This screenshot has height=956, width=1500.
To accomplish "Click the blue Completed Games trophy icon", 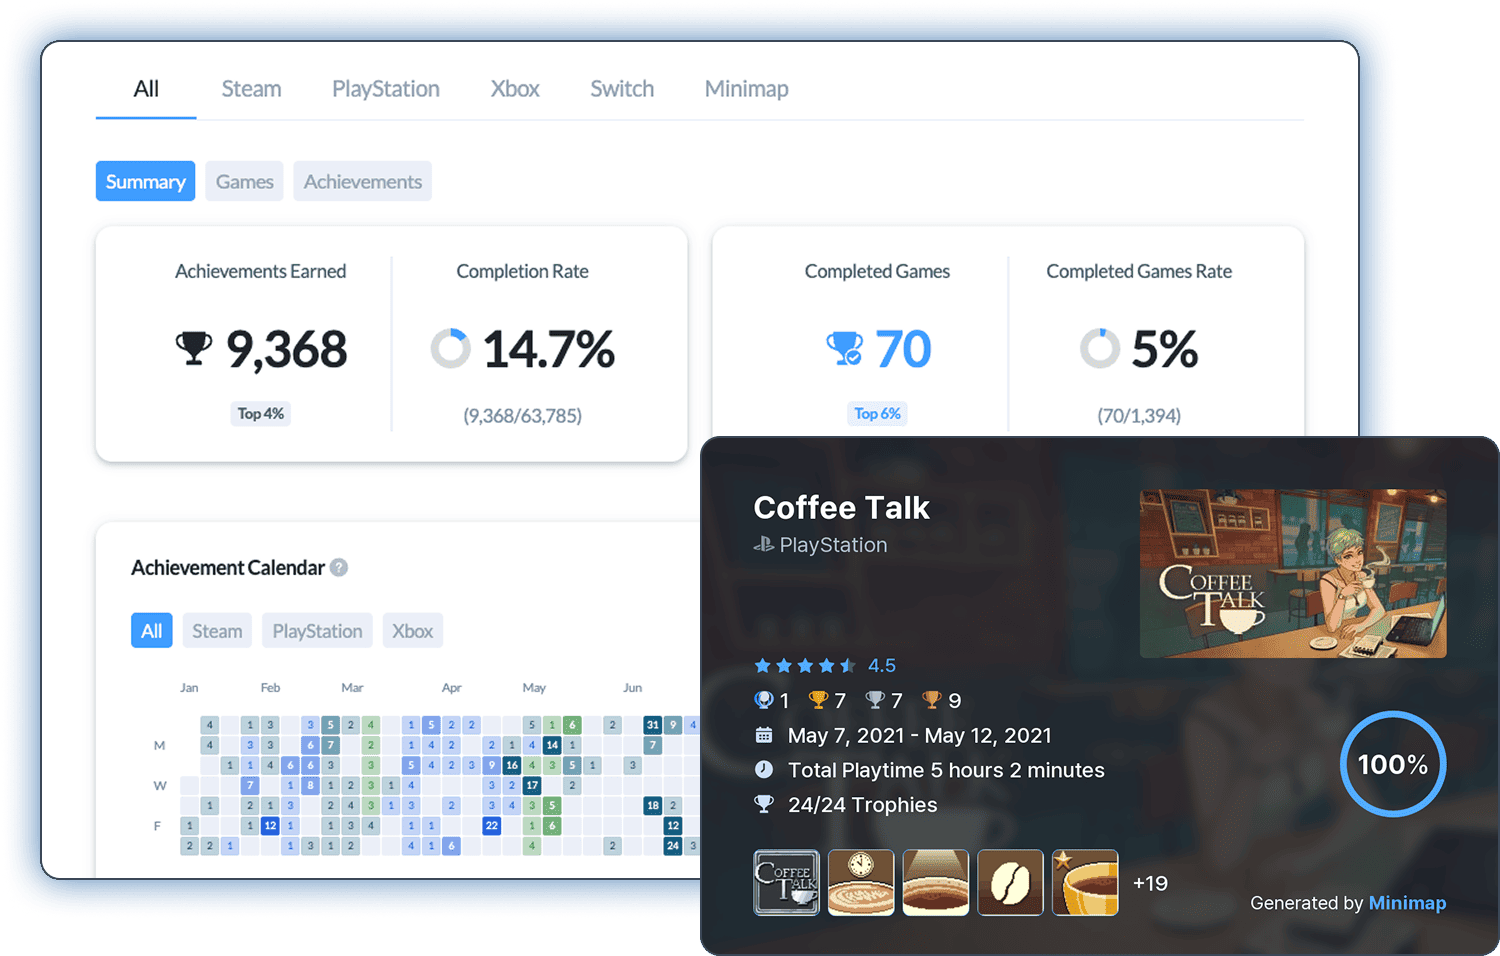I will pos(845,349).
